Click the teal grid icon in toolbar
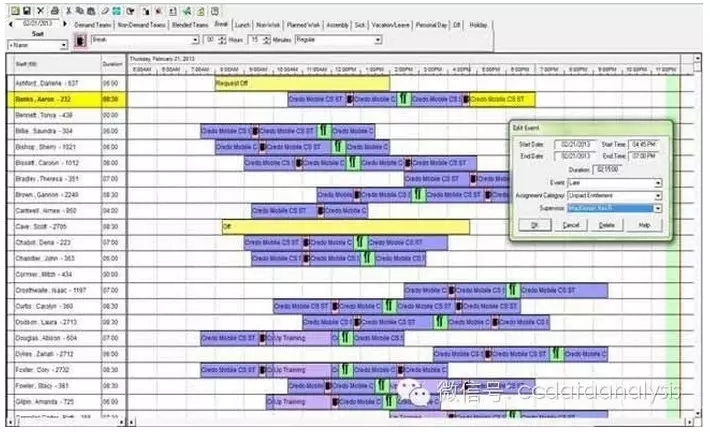This screenshot has width=710, height=432. [x=117, y=10]
